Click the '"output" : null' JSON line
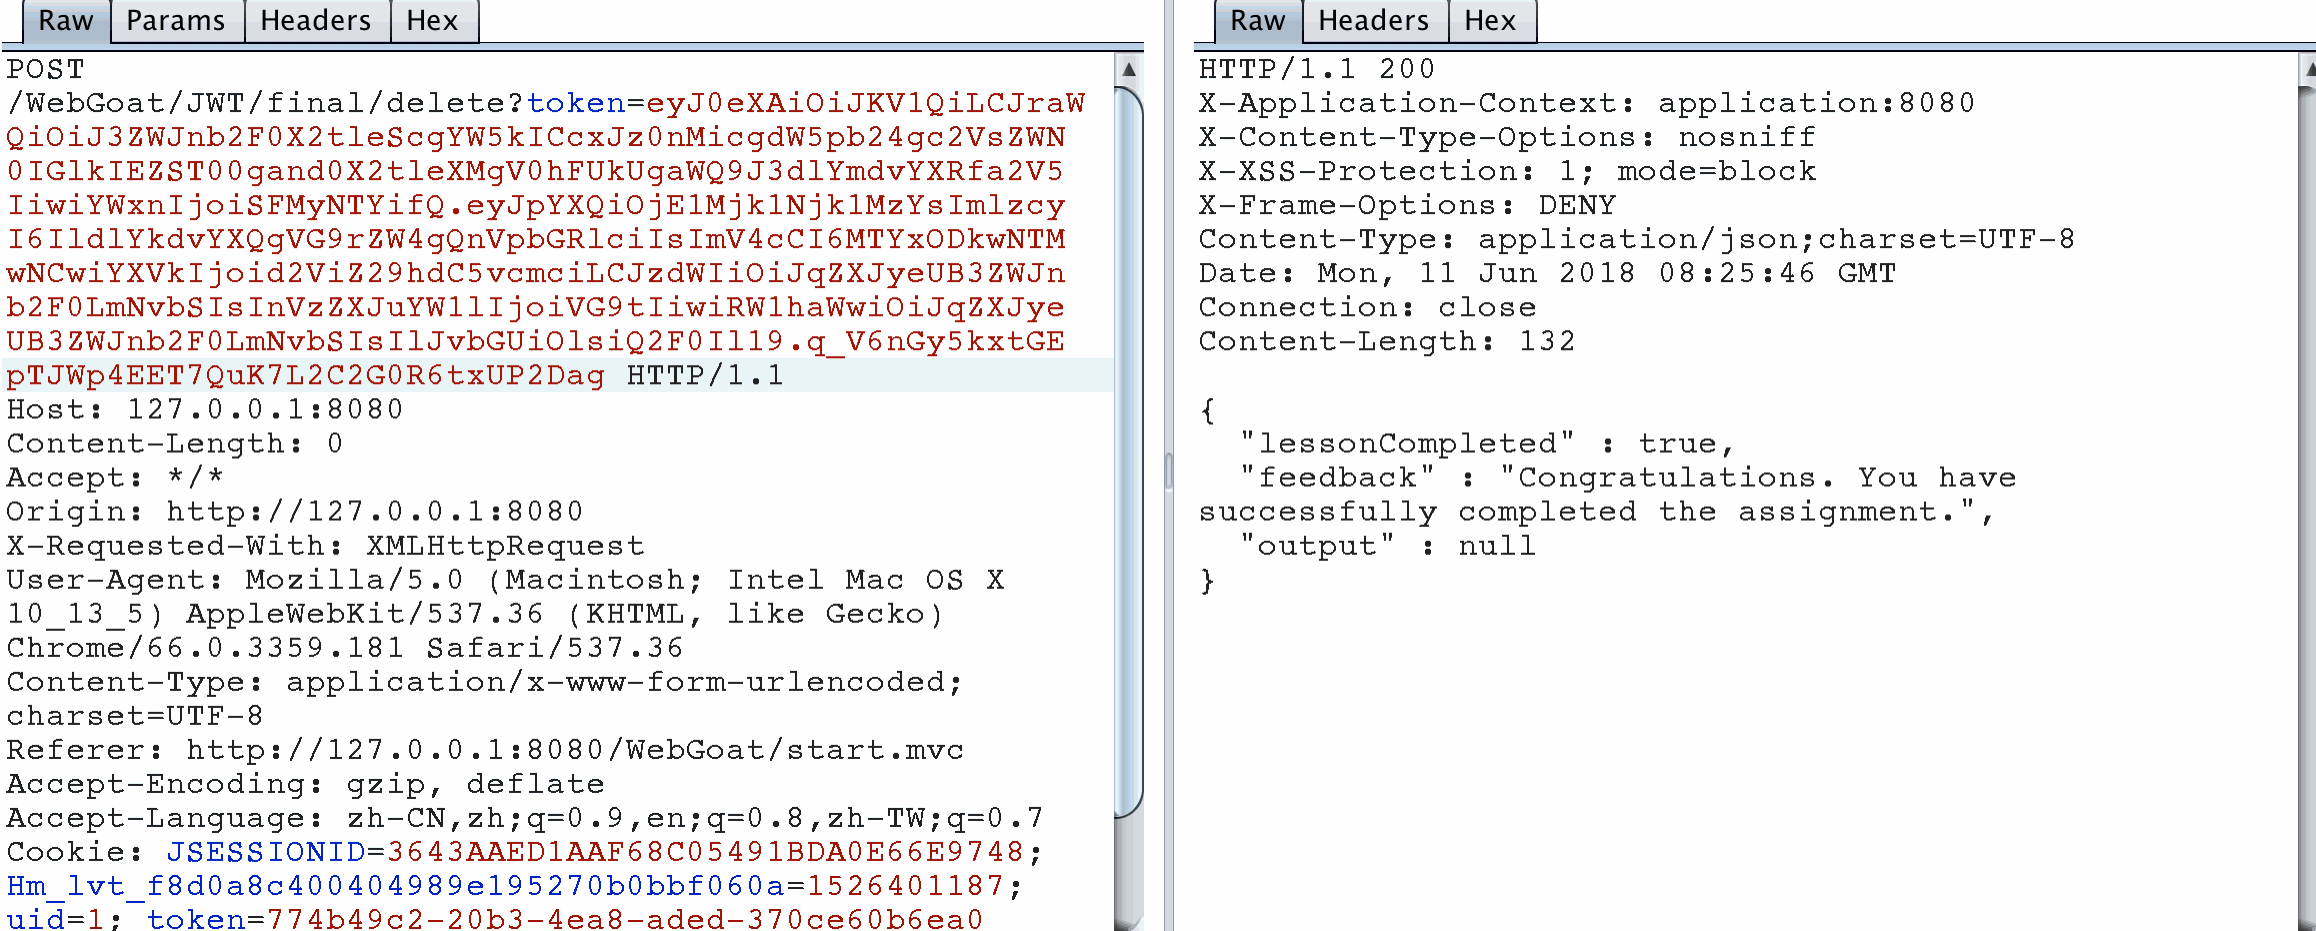 click(x=1387, y=545)
